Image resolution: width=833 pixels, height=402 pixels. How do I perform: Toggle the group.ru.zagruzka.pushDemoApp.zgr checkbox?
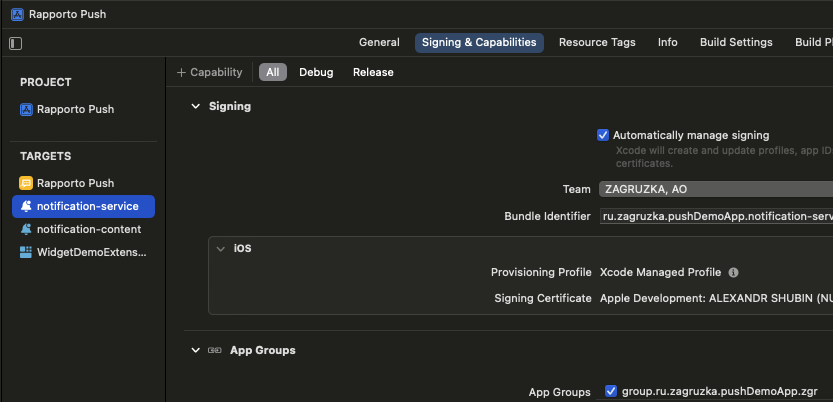(611, 391)
